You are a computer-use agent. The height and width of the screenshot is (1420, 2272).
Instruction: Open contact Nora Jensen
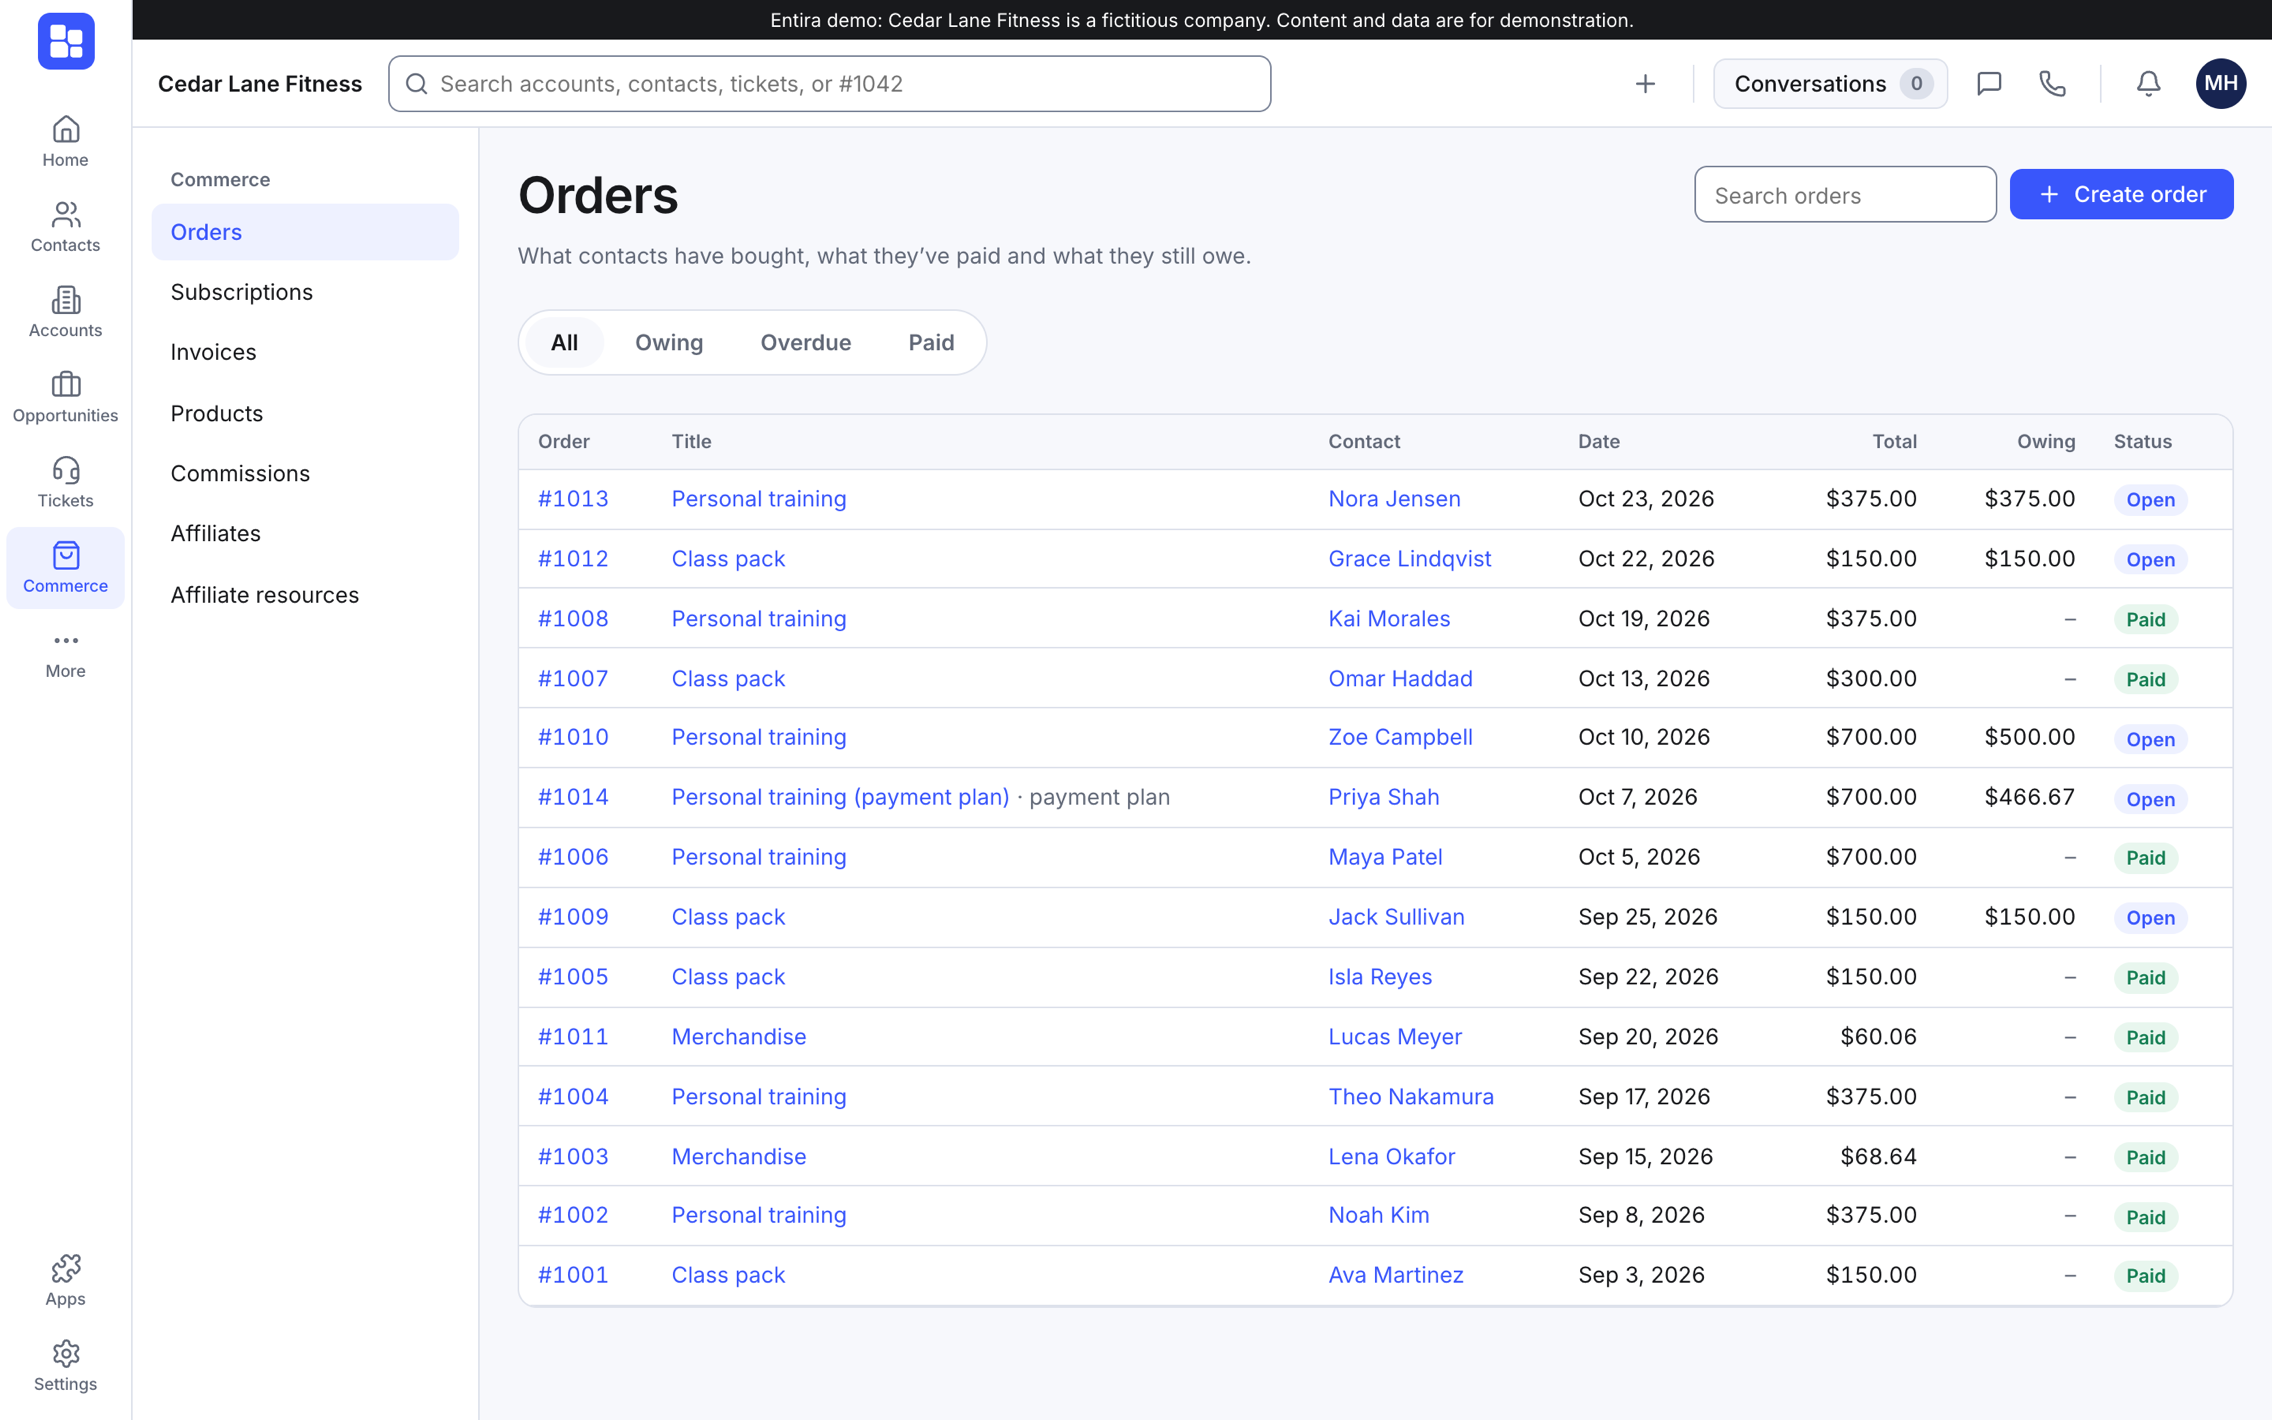point(1394,498)
